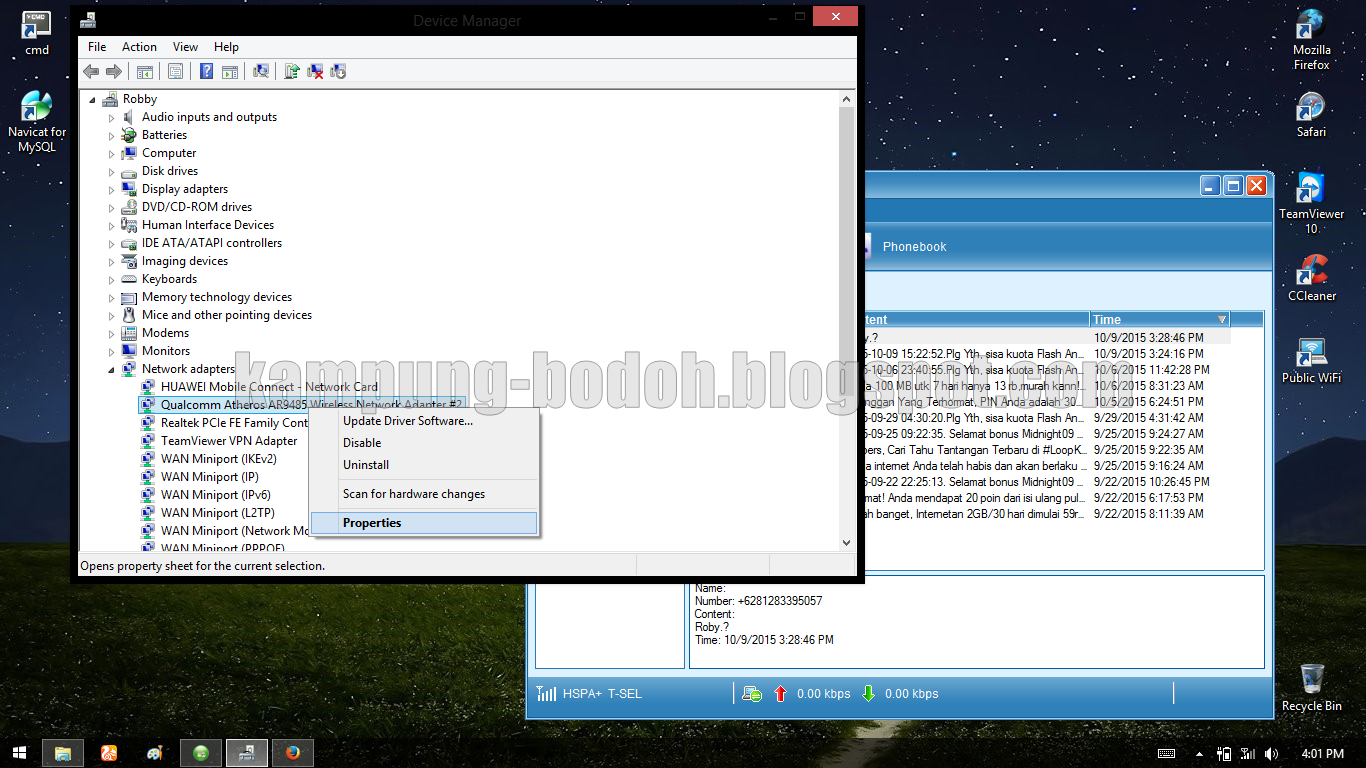Click the Forward arrow in Device Manager toolbar
1366x768 pixels.
[x=114, y=71]
